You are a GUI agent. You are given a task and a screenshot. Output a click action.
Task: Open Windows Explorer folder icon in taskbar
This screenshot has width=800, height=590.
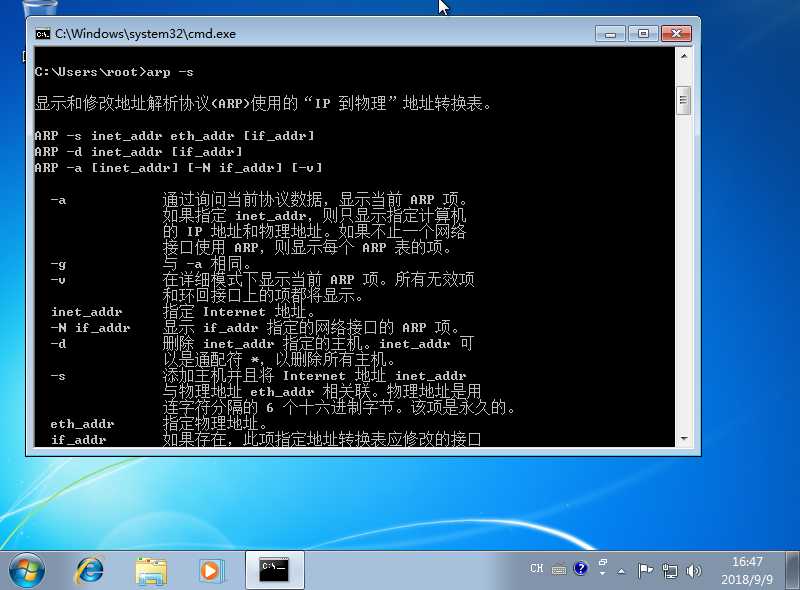point(151,571)
